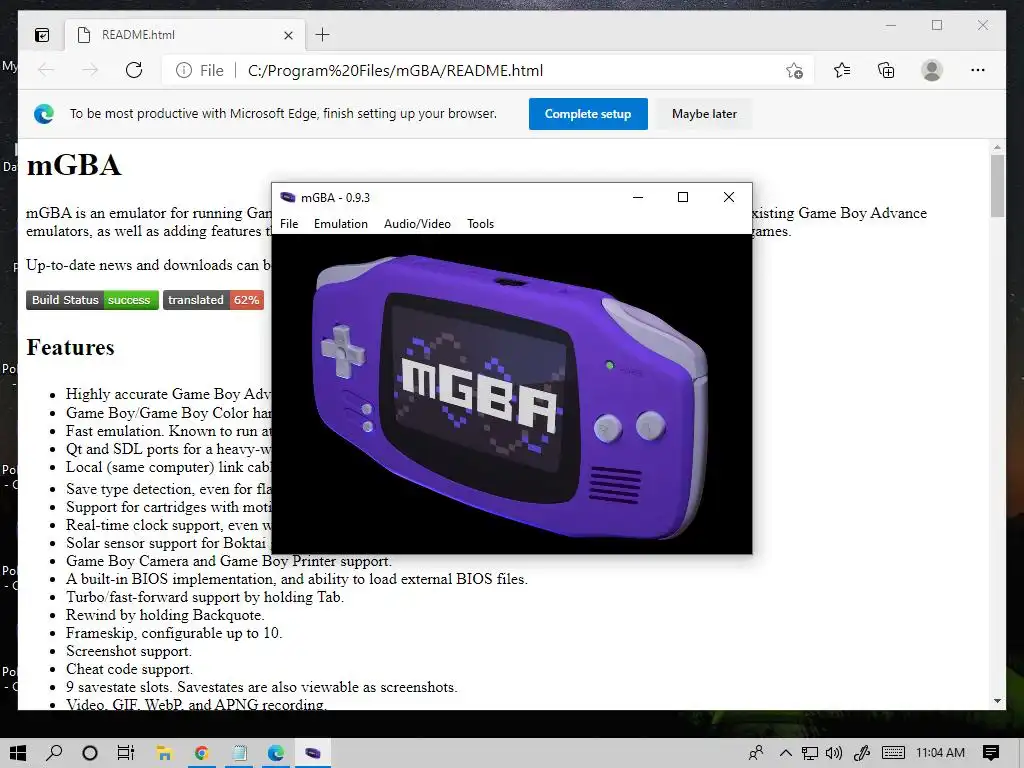The height and width of the screenshot is (768, 1024).
Task: Open Cortana from the taskbar
Action: tap(90, 753)
